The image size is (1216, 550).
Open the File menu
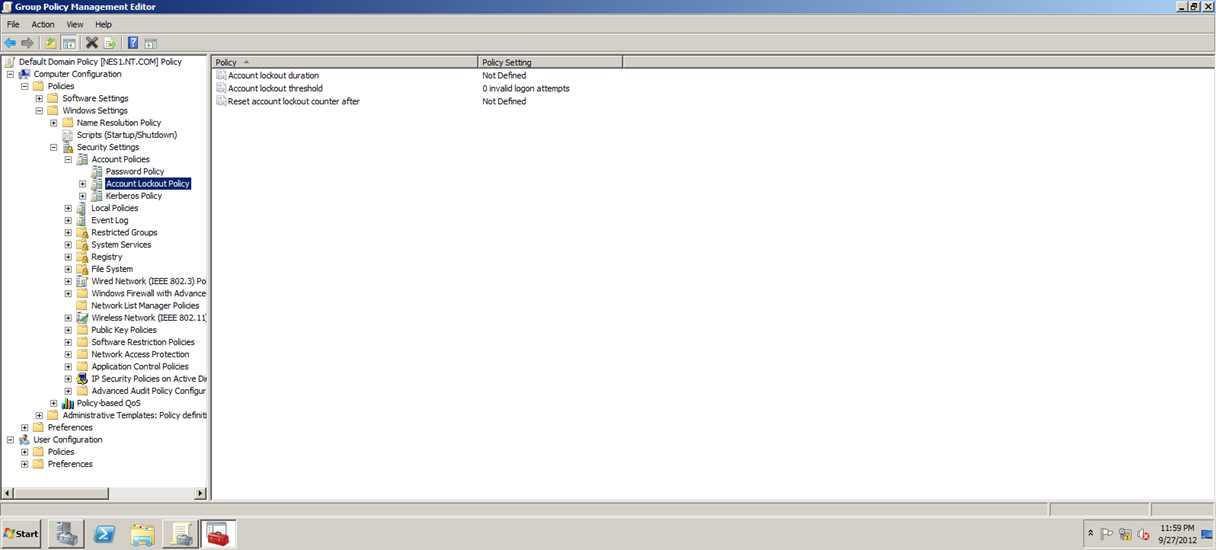point(13,24)
